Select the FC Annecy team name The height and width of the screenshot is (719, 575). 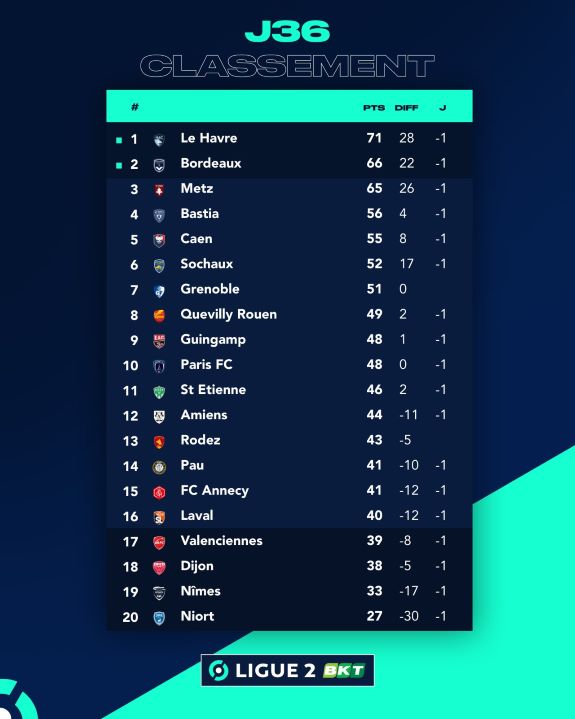click(x=215, y=491)
